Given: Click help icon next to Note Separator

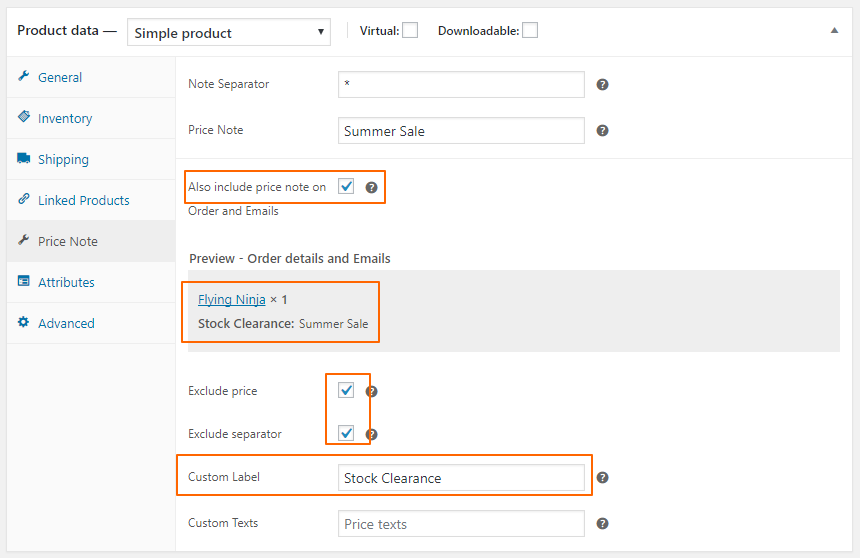Looking at the screenshot, I should pos(602,85).
